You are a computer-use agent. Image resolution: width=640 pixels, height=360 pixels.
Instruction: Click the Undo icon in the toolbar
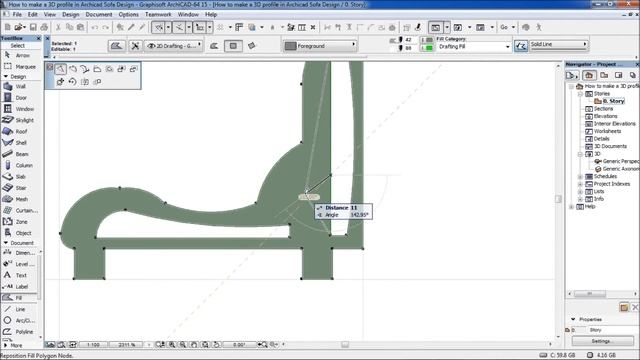click(x=95, y=27)
